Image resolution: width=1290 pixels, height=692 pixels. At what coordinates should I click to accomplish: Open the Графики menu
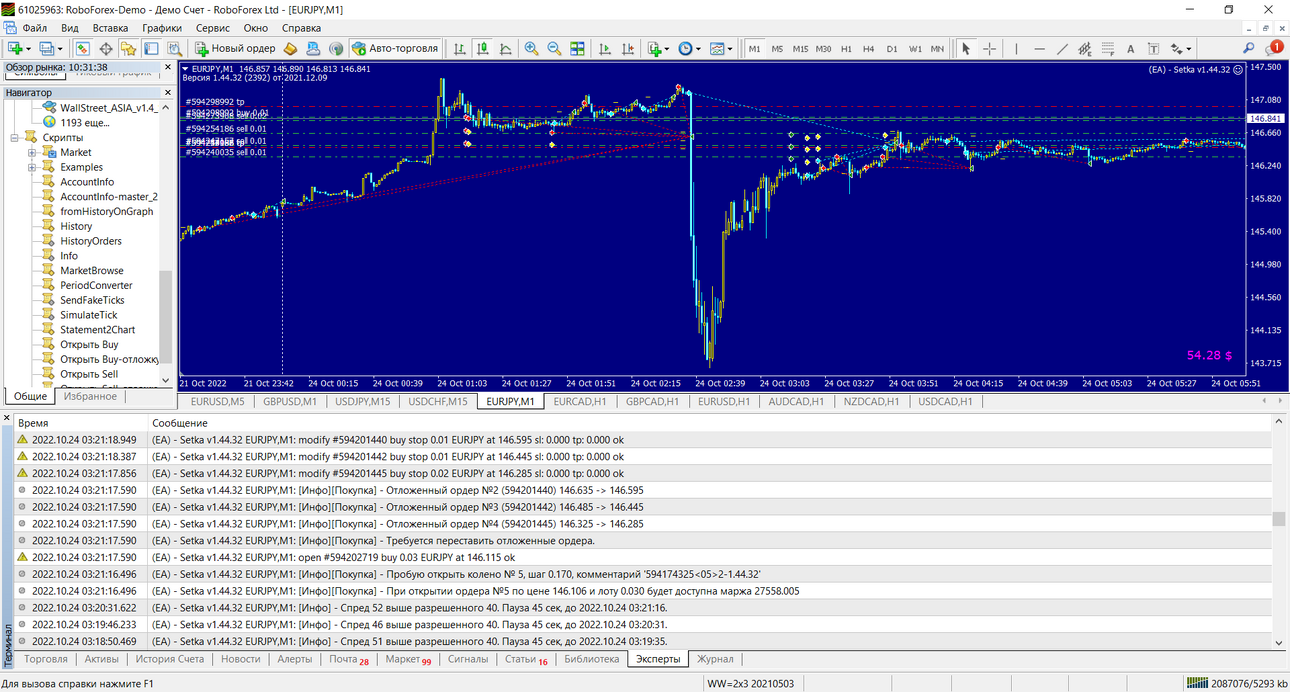162,28
